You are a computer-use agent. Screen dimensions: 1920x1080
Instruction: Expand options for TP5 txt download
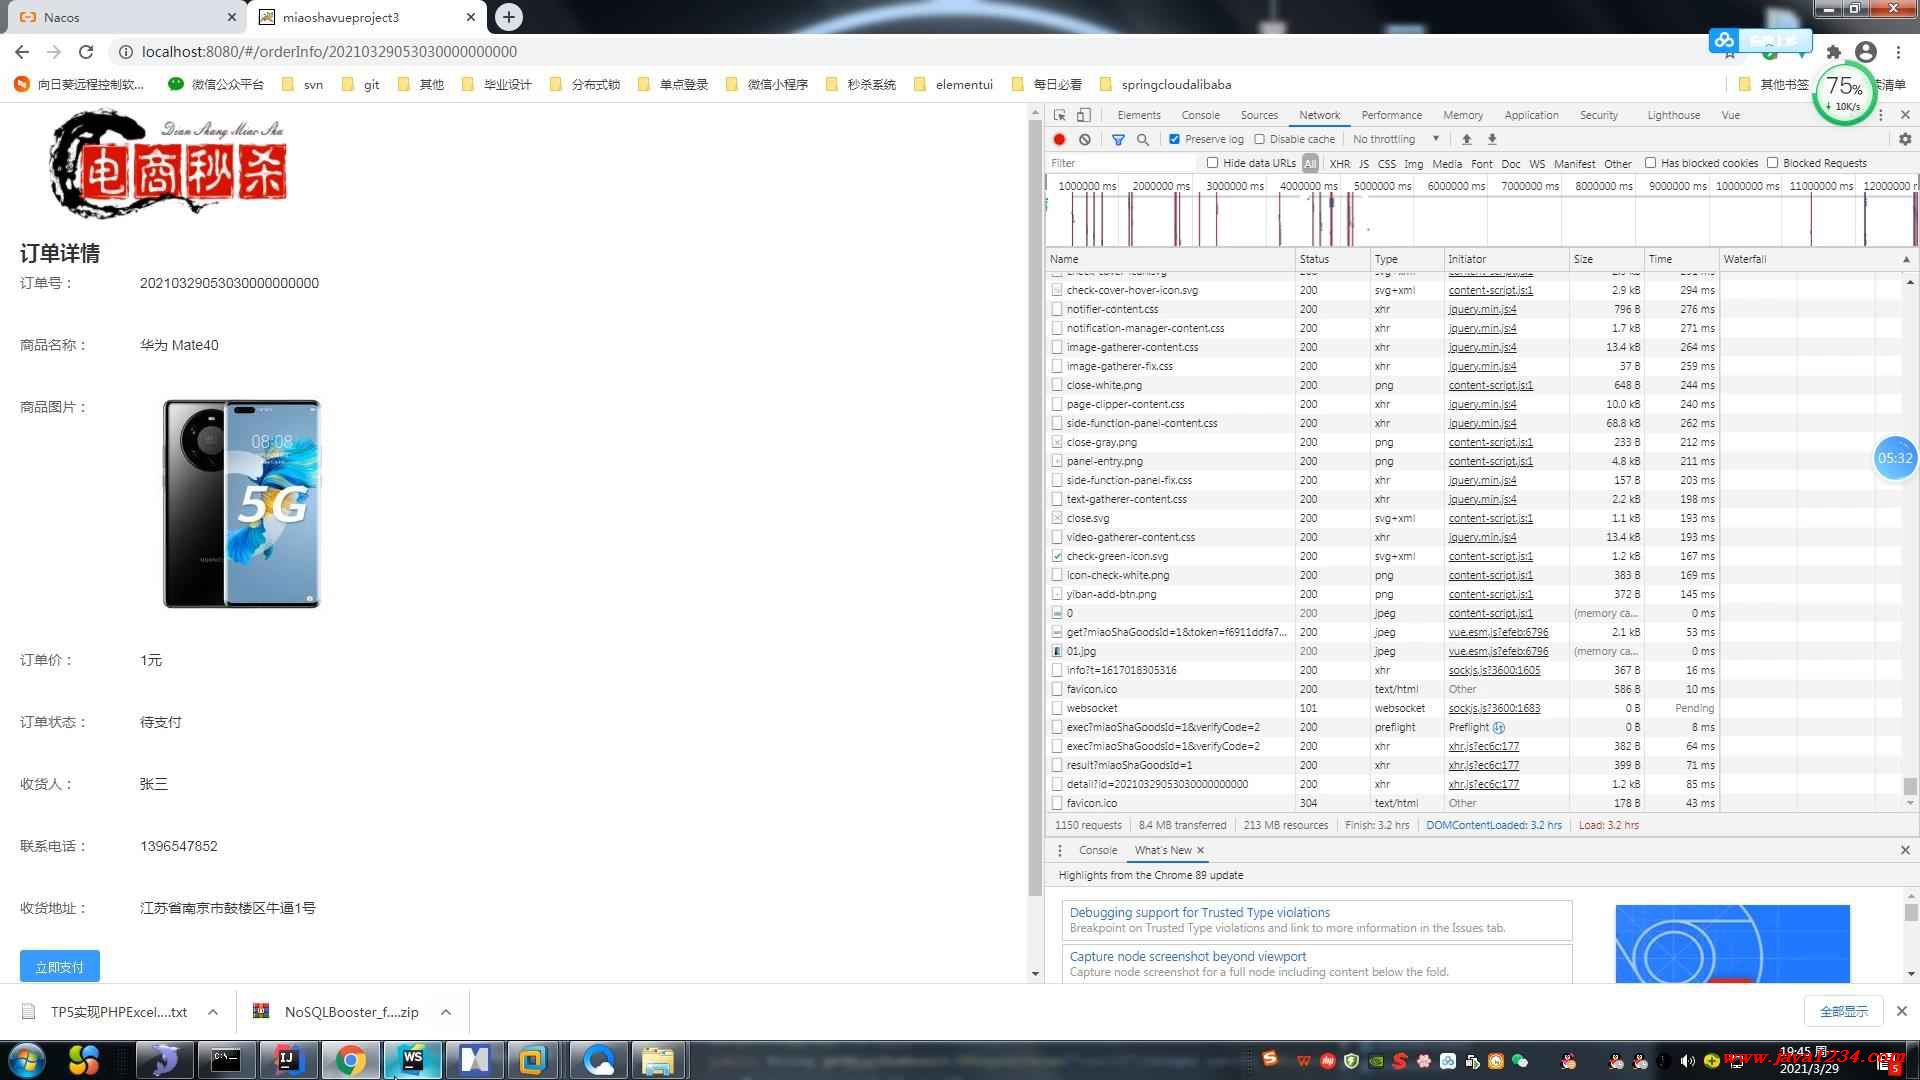[x=213, y=1012]
